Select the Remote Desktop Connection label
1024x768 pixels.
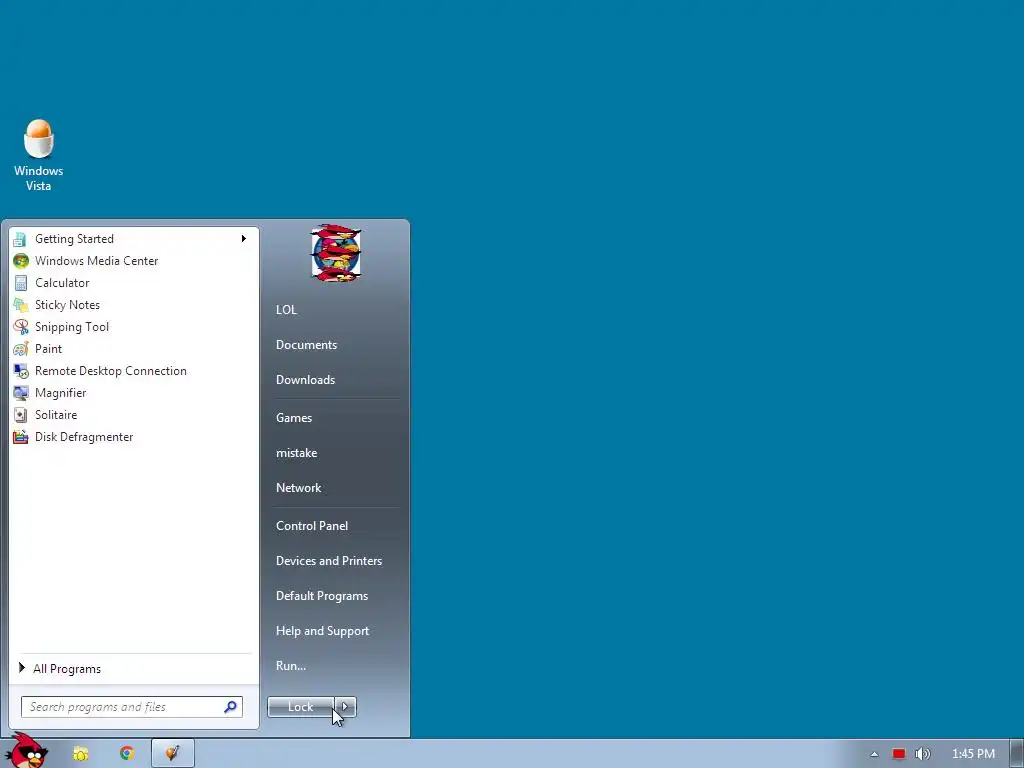tap(111, 371)
